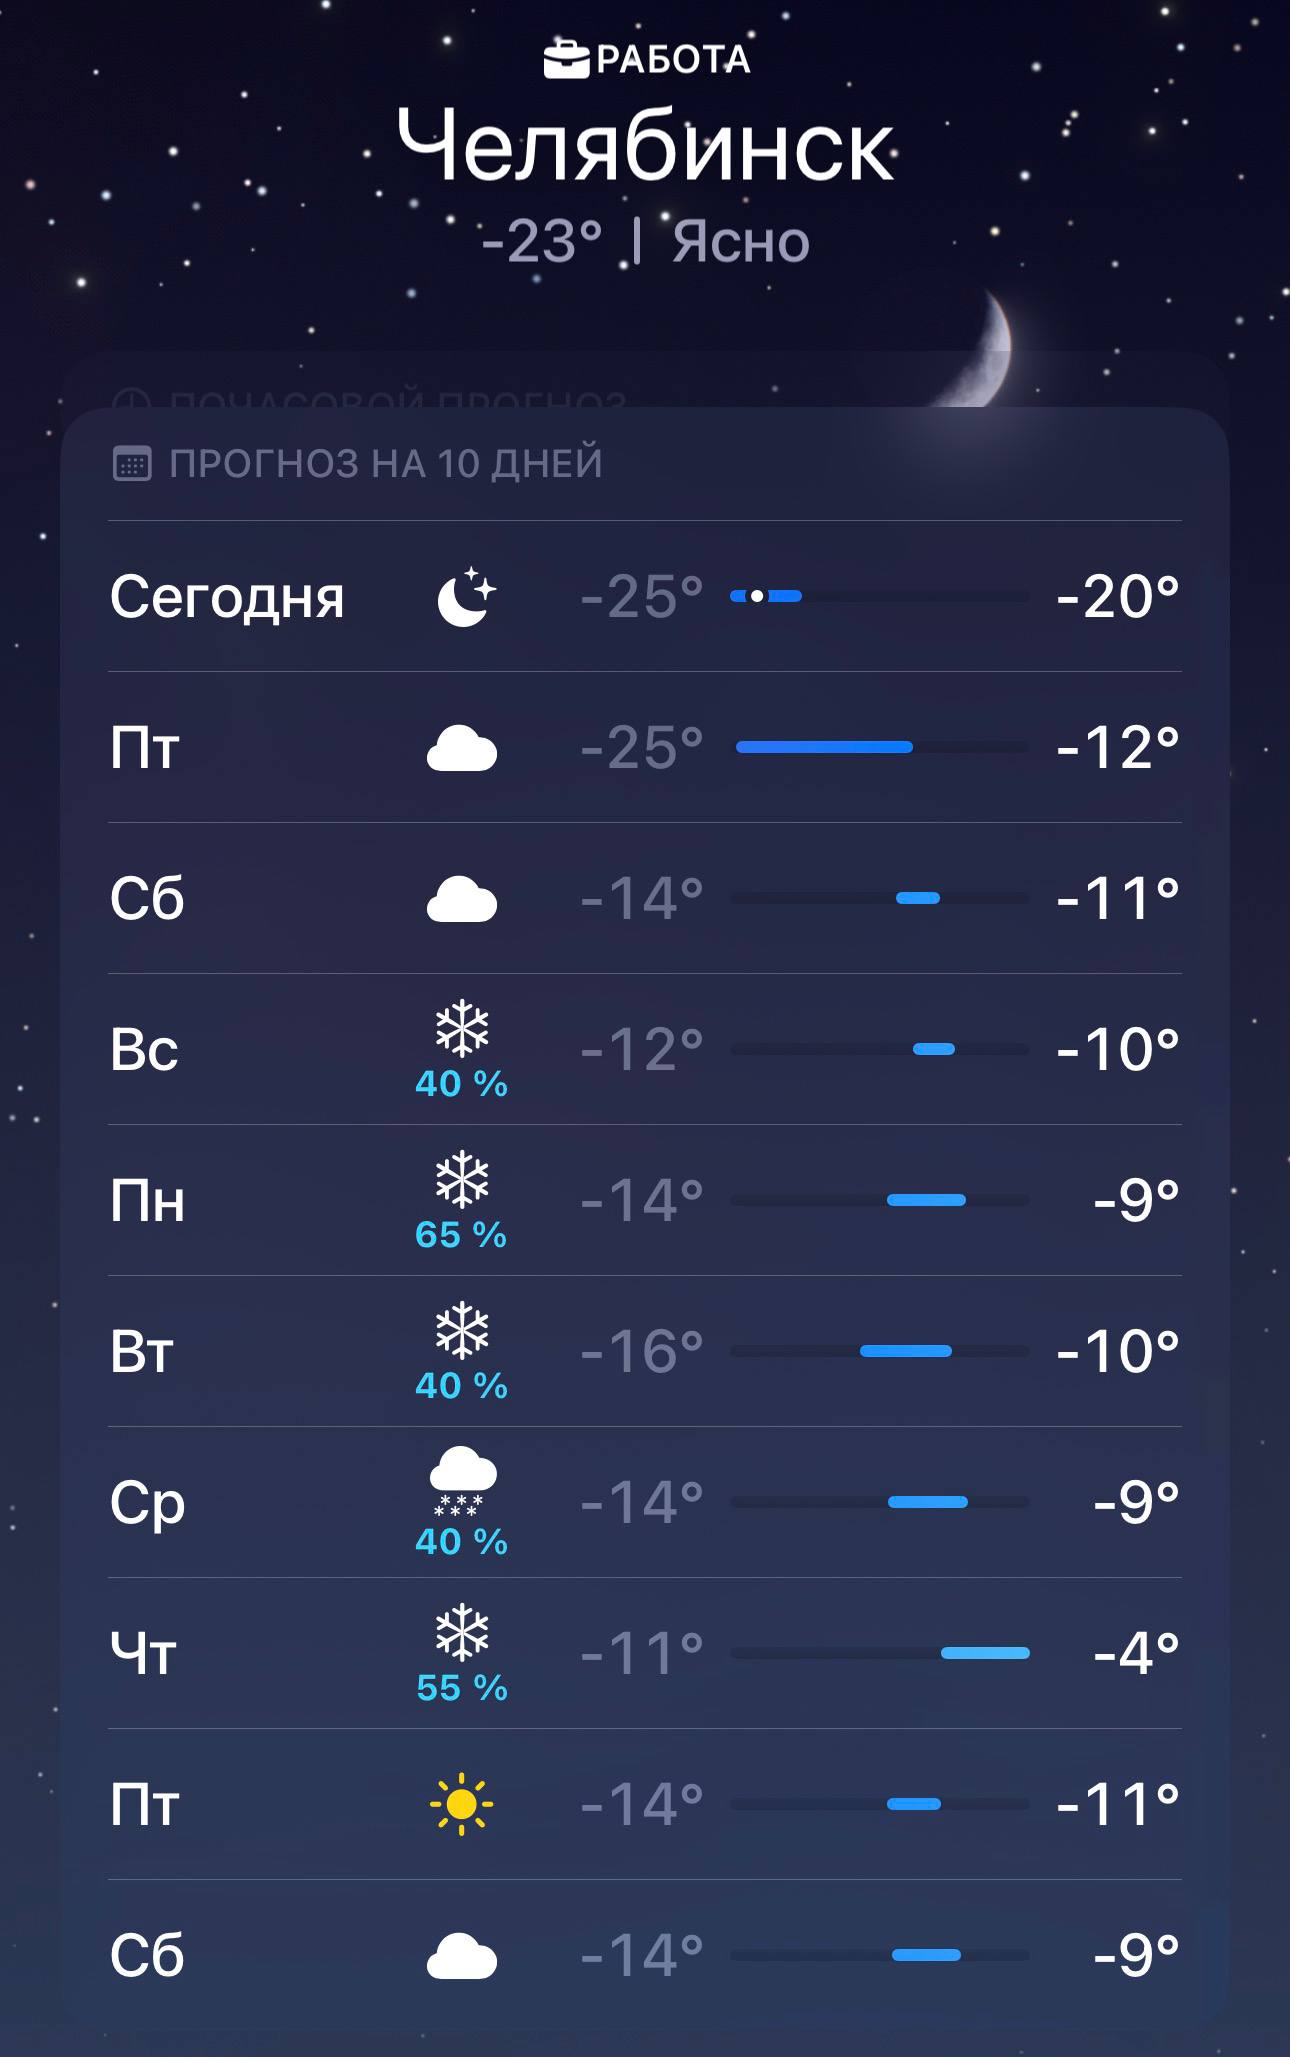Image resolution: width=1290 pixels, height=2057 pixels.
Task: Tap the snowflake icon in Вс row
Action: [462, 1029]
